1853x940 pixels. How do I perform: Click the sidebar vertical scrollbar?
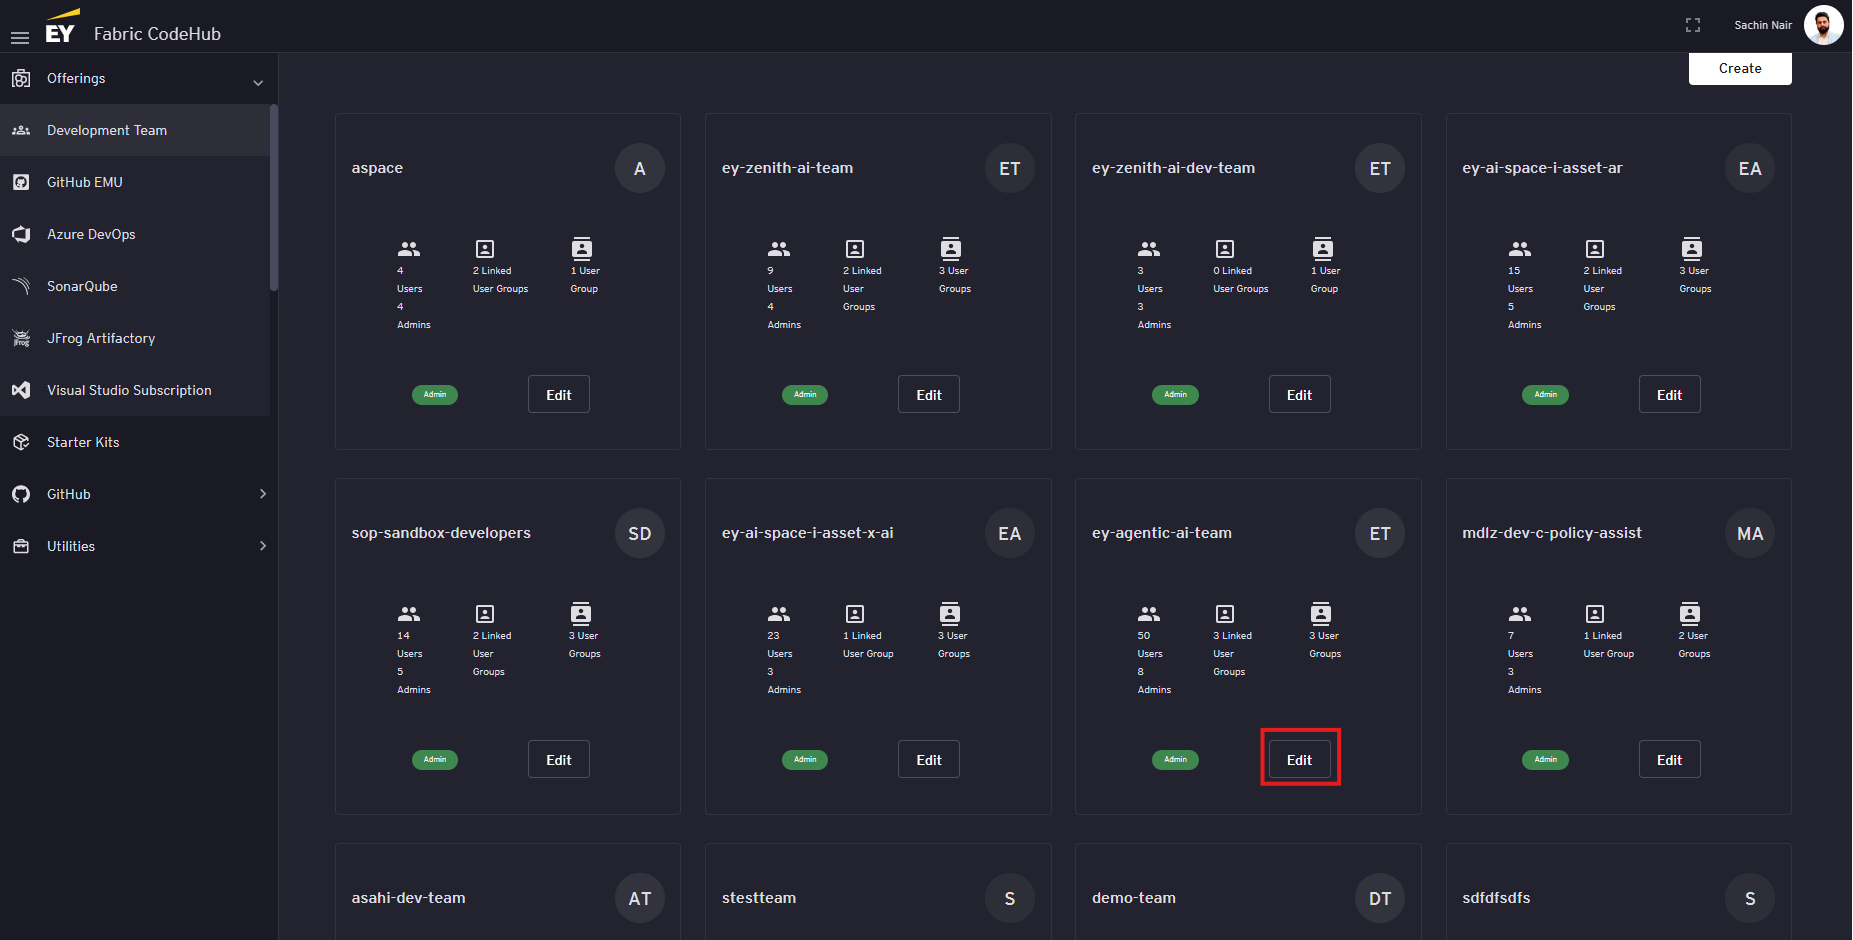274,200
